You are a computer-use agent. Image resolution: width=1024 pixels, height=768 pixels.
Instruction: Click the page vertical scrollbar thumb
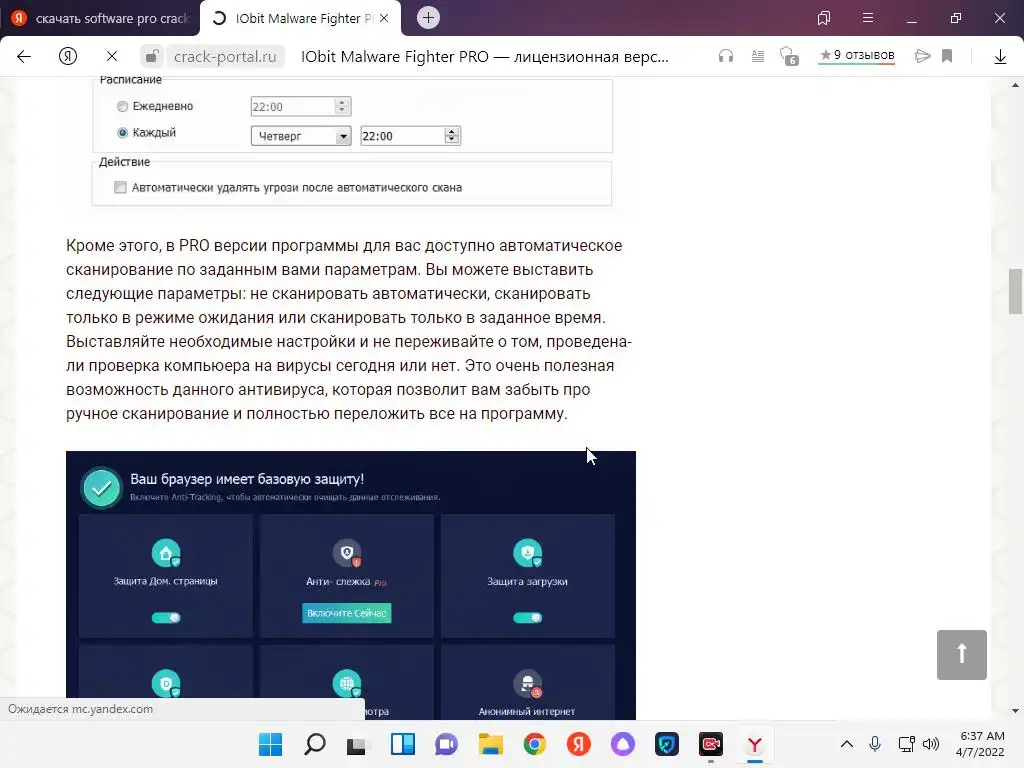coord(1015,291)
